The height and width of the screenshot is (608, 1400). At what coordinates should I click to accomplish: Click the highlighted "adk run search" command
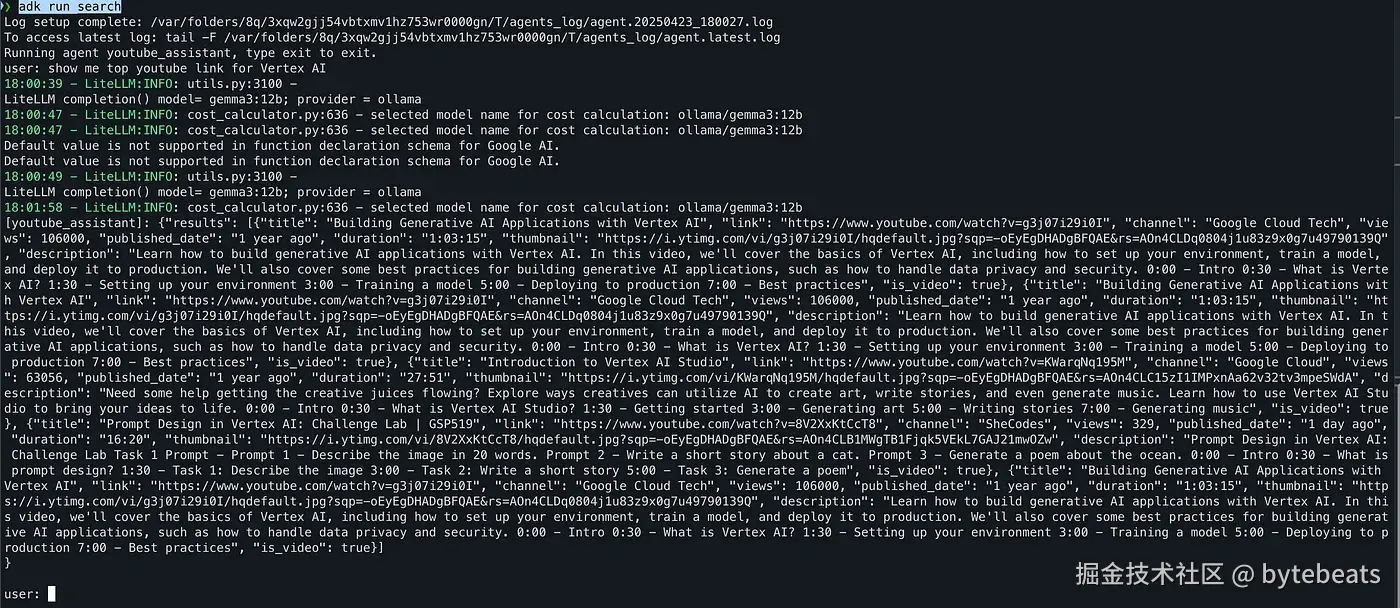pyautogui.click(x=70, y=7)
